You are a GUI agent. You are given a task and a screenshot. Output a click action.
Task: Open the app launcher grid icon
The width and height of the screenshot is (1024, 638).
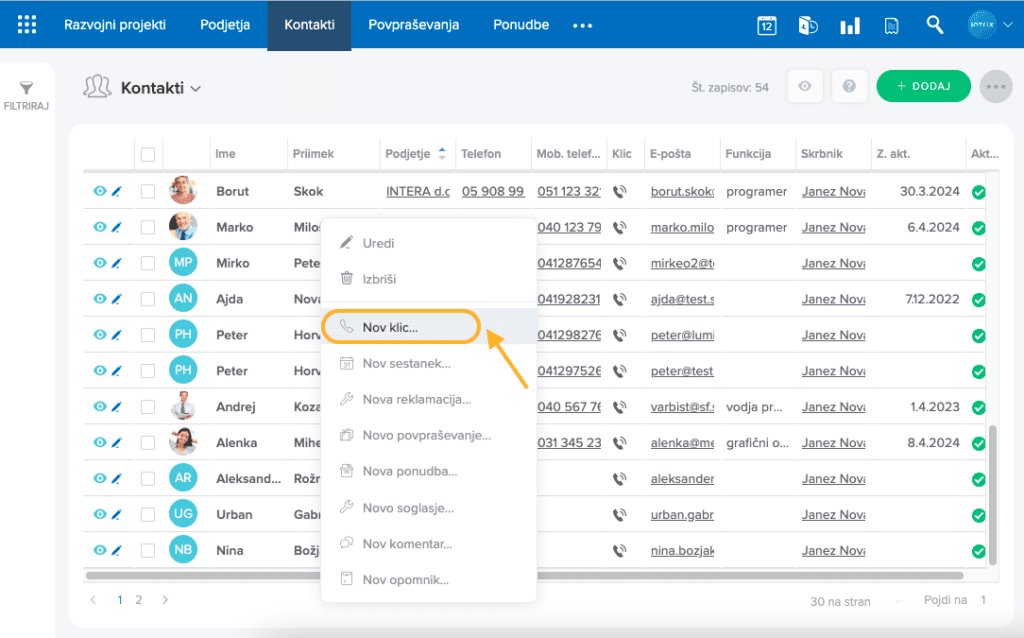(27, 25)
